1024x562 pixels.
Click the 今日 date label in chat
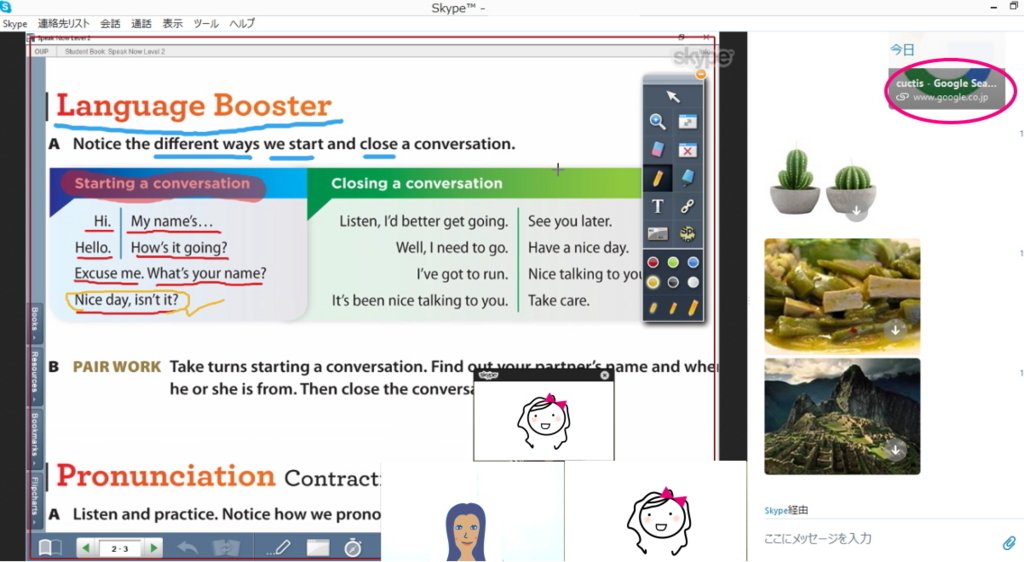902,50
